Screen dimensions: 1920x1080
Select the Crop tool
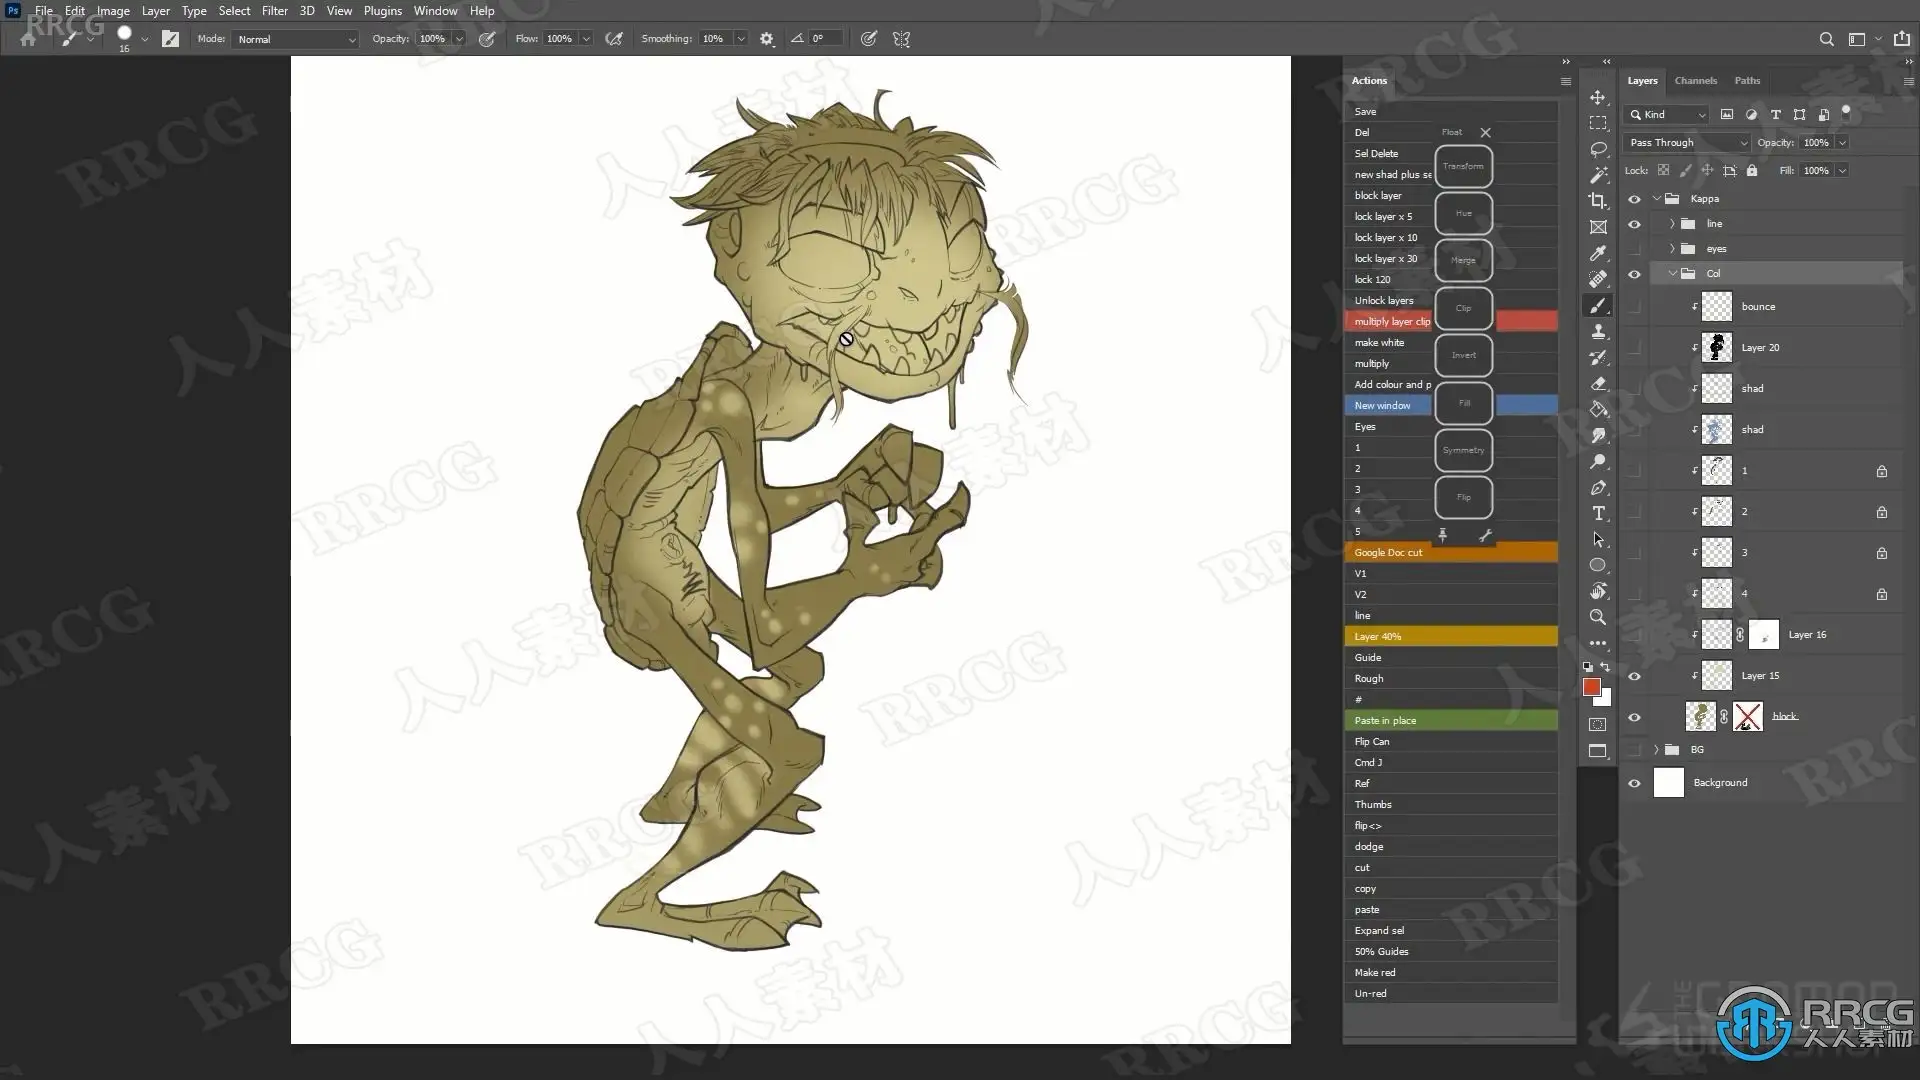click(1598, 201)
